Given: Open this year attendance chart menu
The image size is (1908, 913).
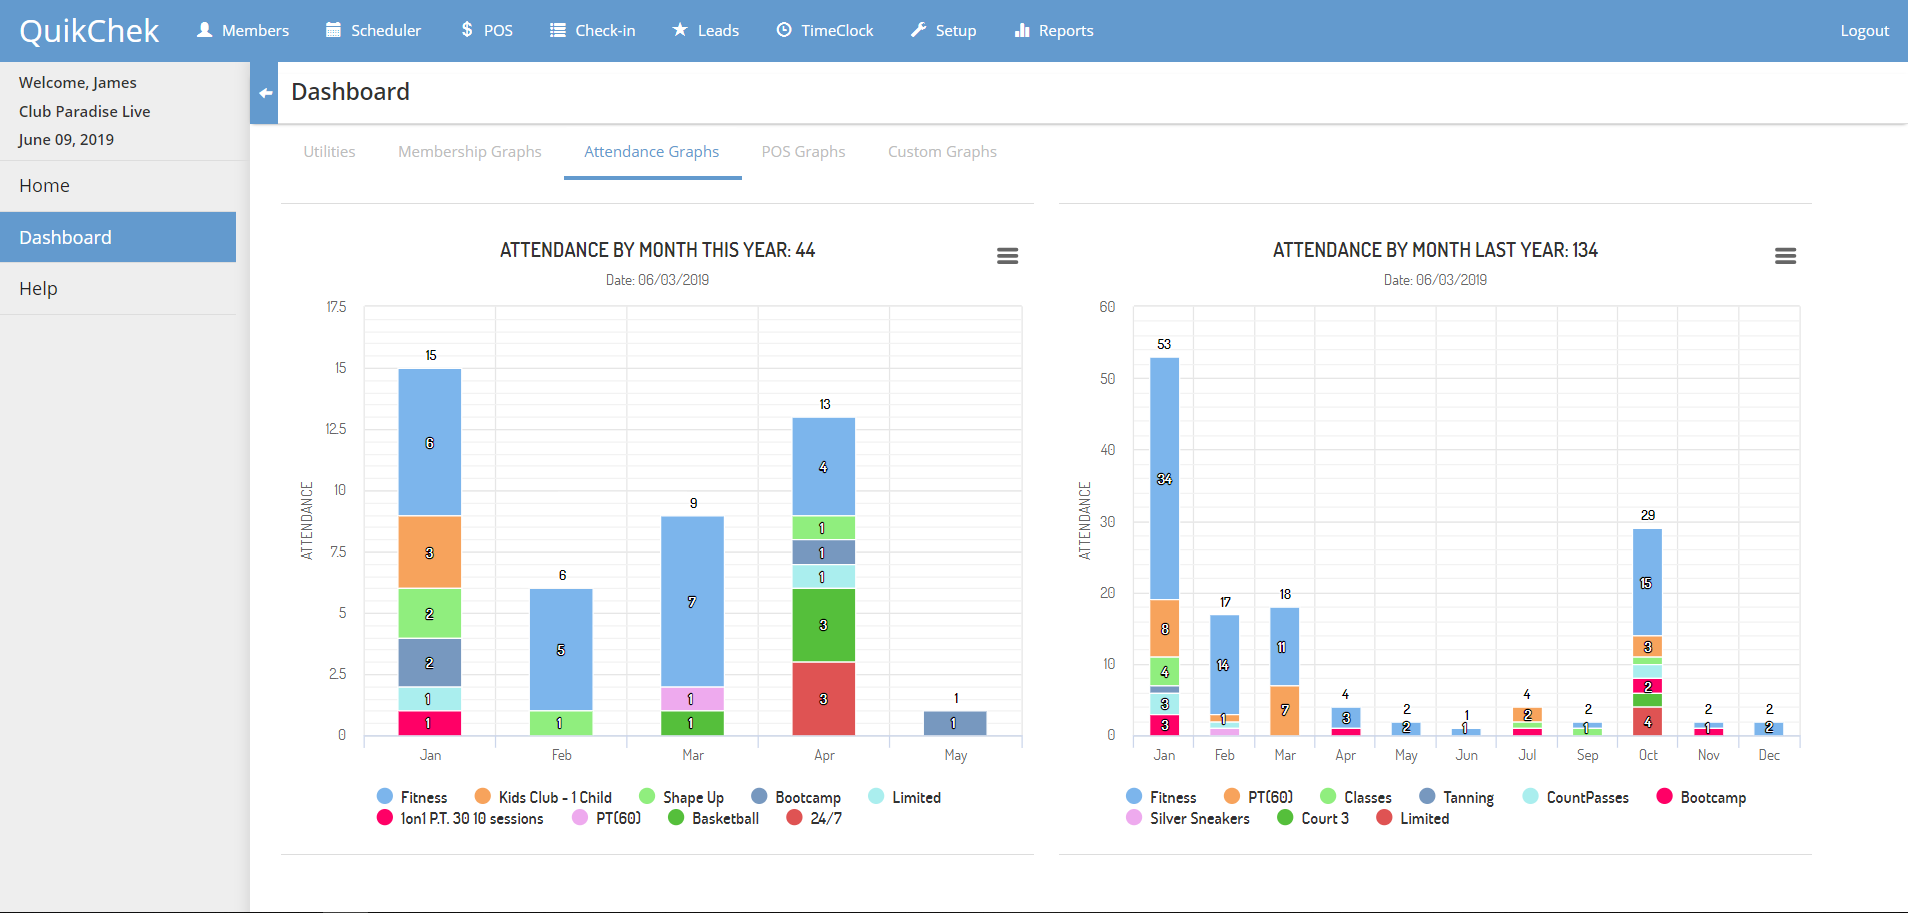Looking at the screenshot, I should [1007, 256].
